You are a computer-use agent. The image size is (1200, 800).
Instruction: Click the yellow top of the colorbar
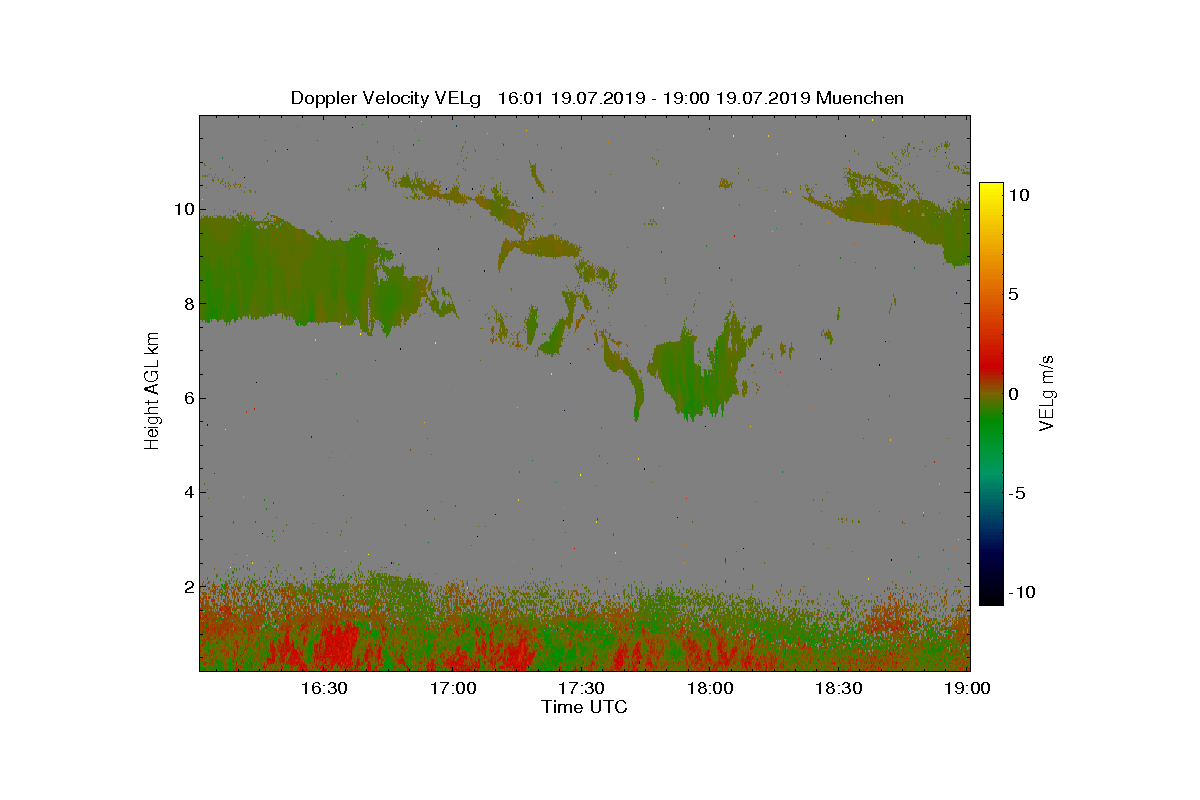click(991, 190)
